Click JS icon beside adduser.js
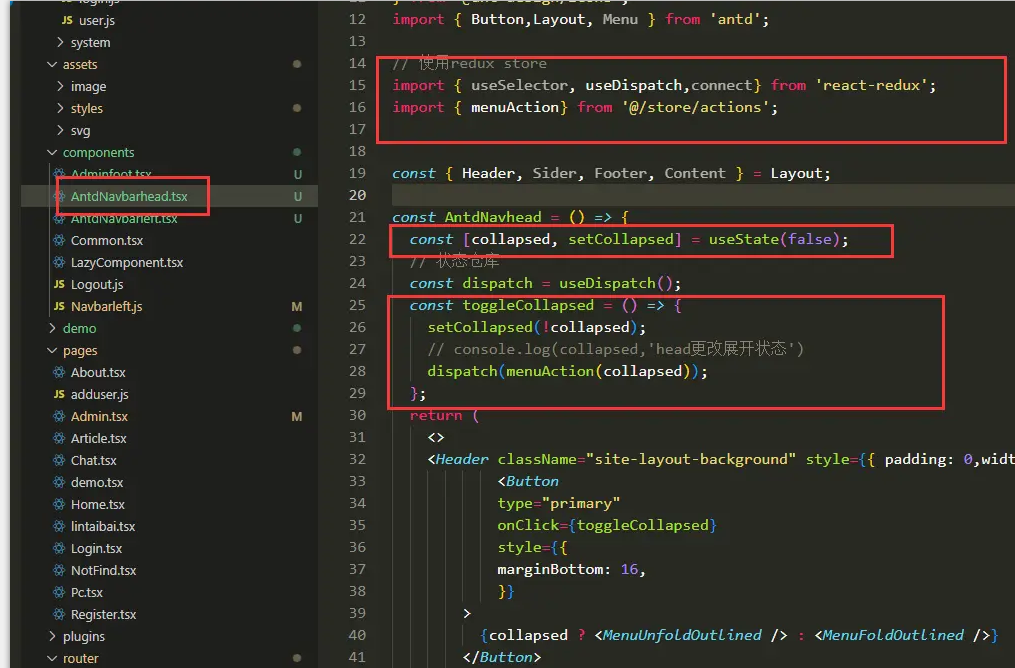Viewport: 1015px width, 668px height. pos(60,395)
